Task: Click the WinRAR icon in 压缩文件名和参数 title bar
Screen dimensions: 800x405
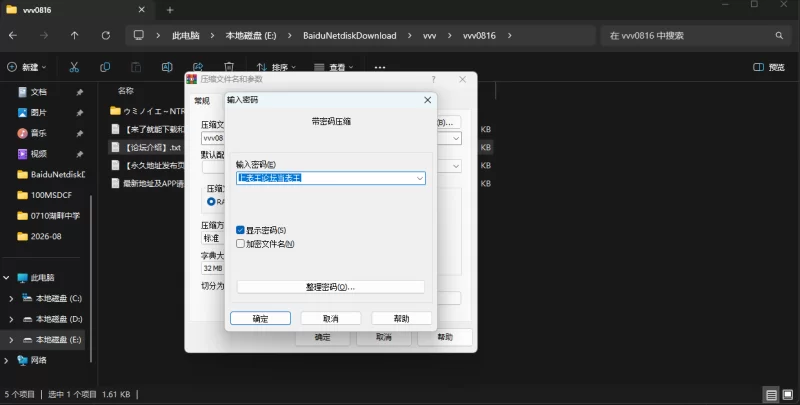Action: point(192,79)
